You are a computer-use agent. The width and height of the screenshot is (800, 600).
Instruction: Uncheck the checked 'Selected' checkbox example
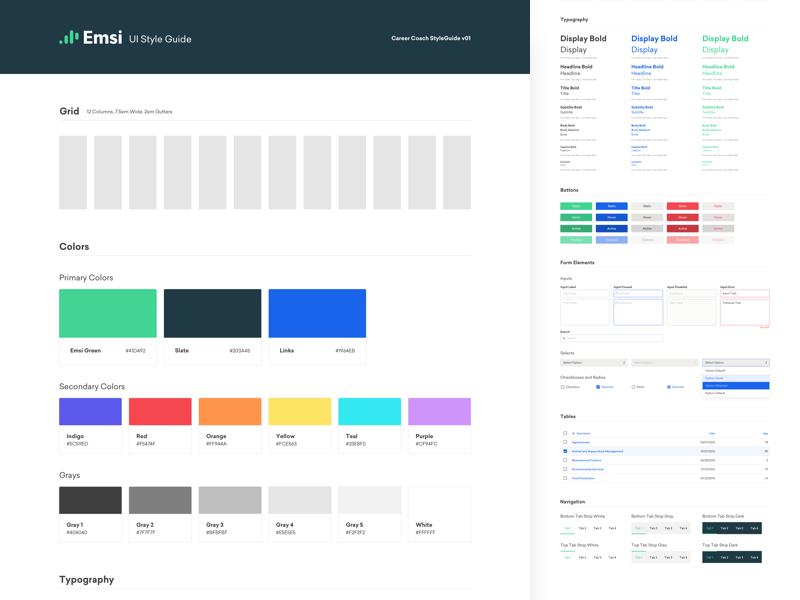598,387
